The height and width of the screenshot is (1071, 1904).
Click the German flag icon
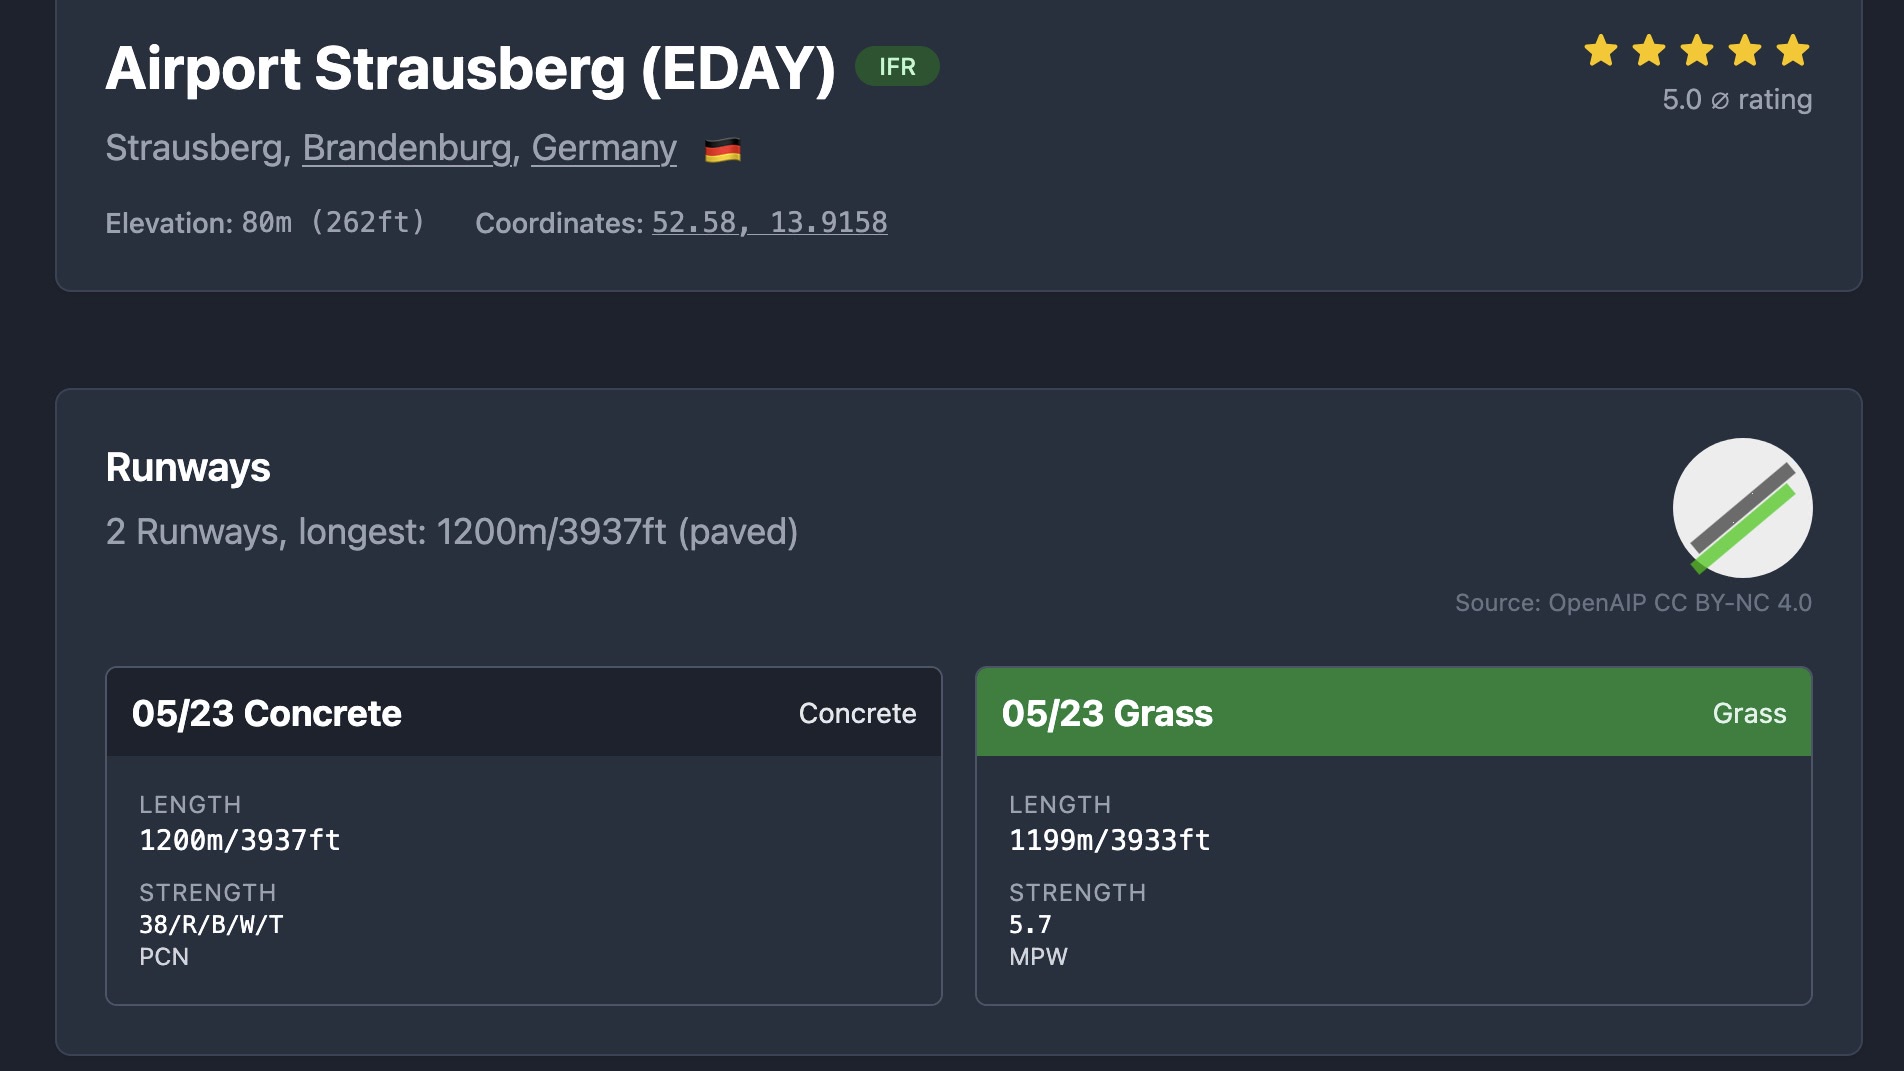(722, 150)
